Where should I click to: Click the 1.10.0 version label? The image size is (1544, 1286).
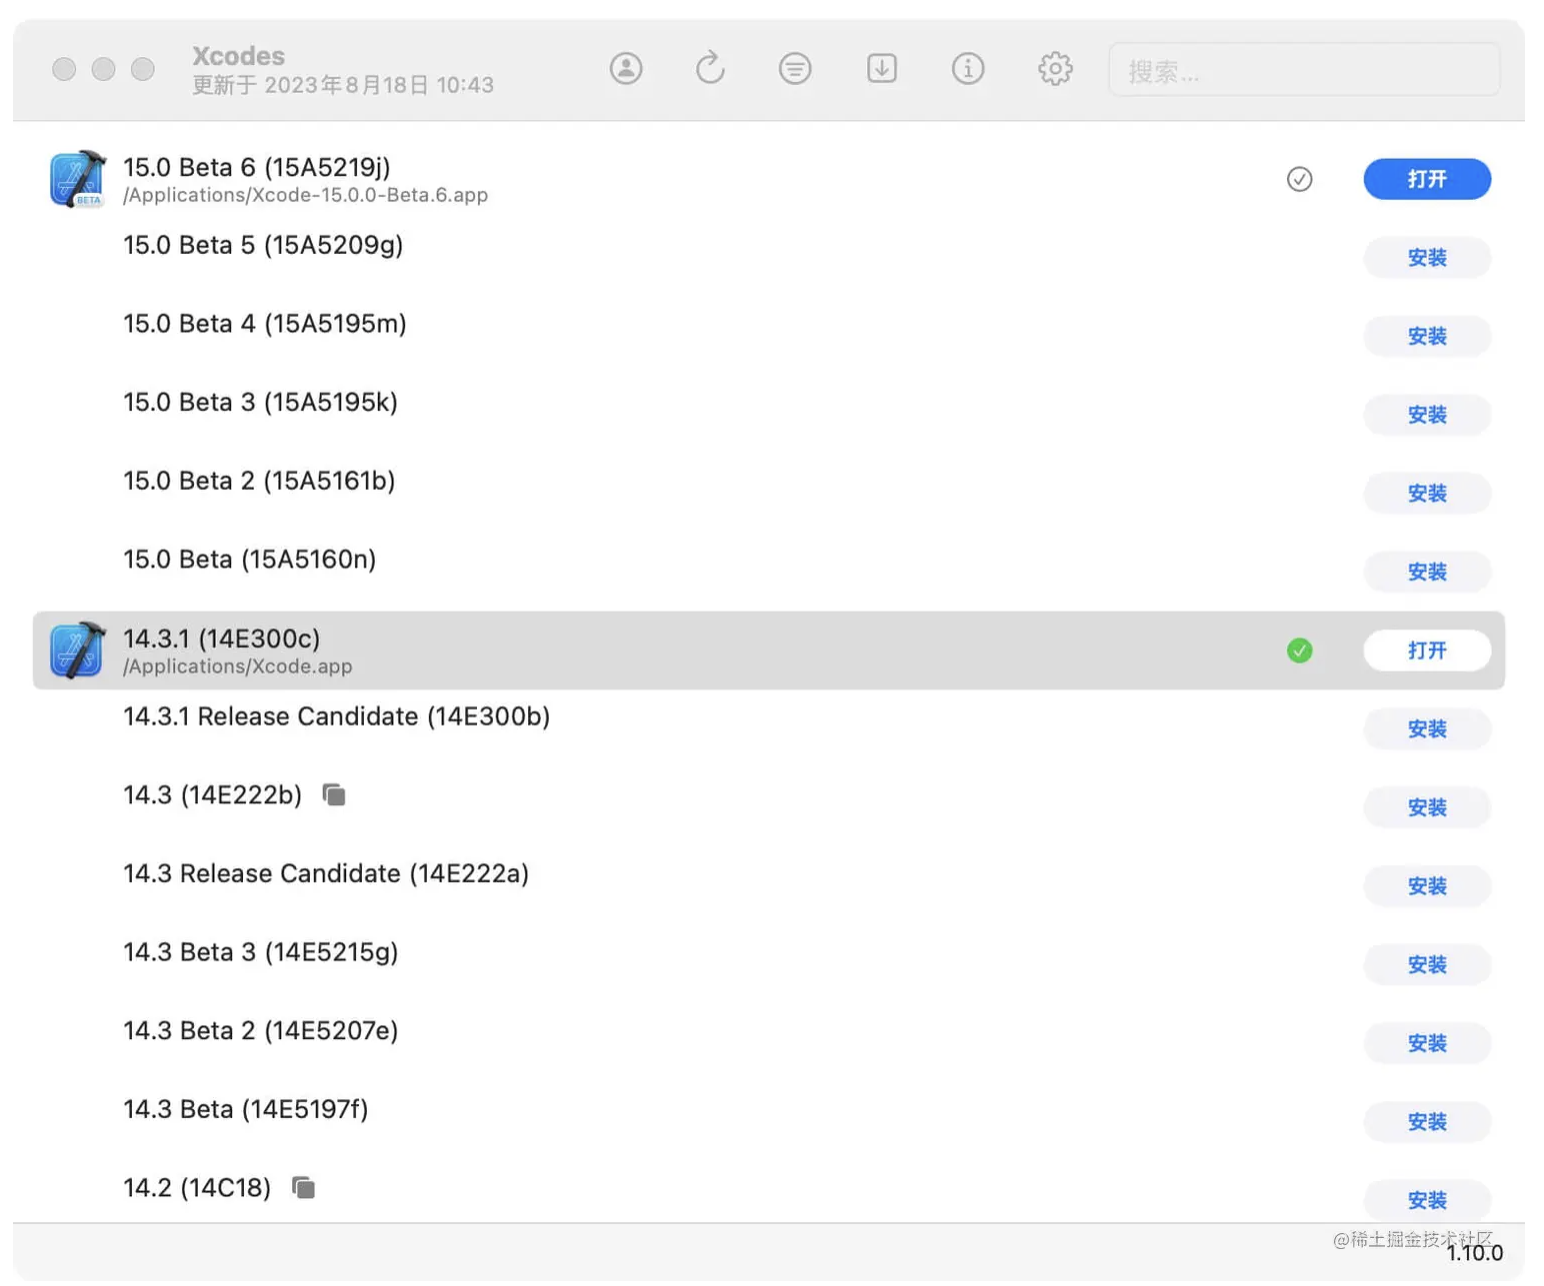pos(1474,1253)
